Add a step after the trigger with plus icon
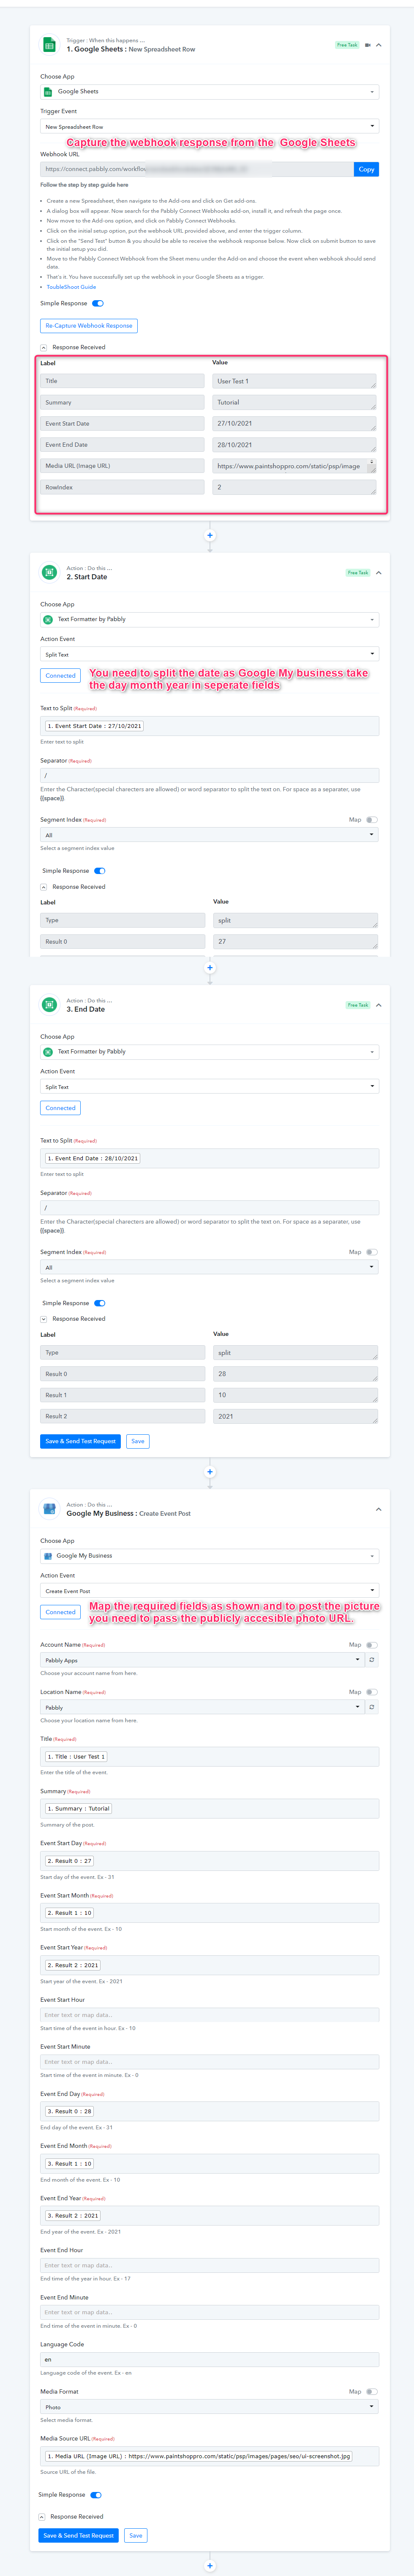This screenshot has width=414, height=2576. tap(210, 536)
